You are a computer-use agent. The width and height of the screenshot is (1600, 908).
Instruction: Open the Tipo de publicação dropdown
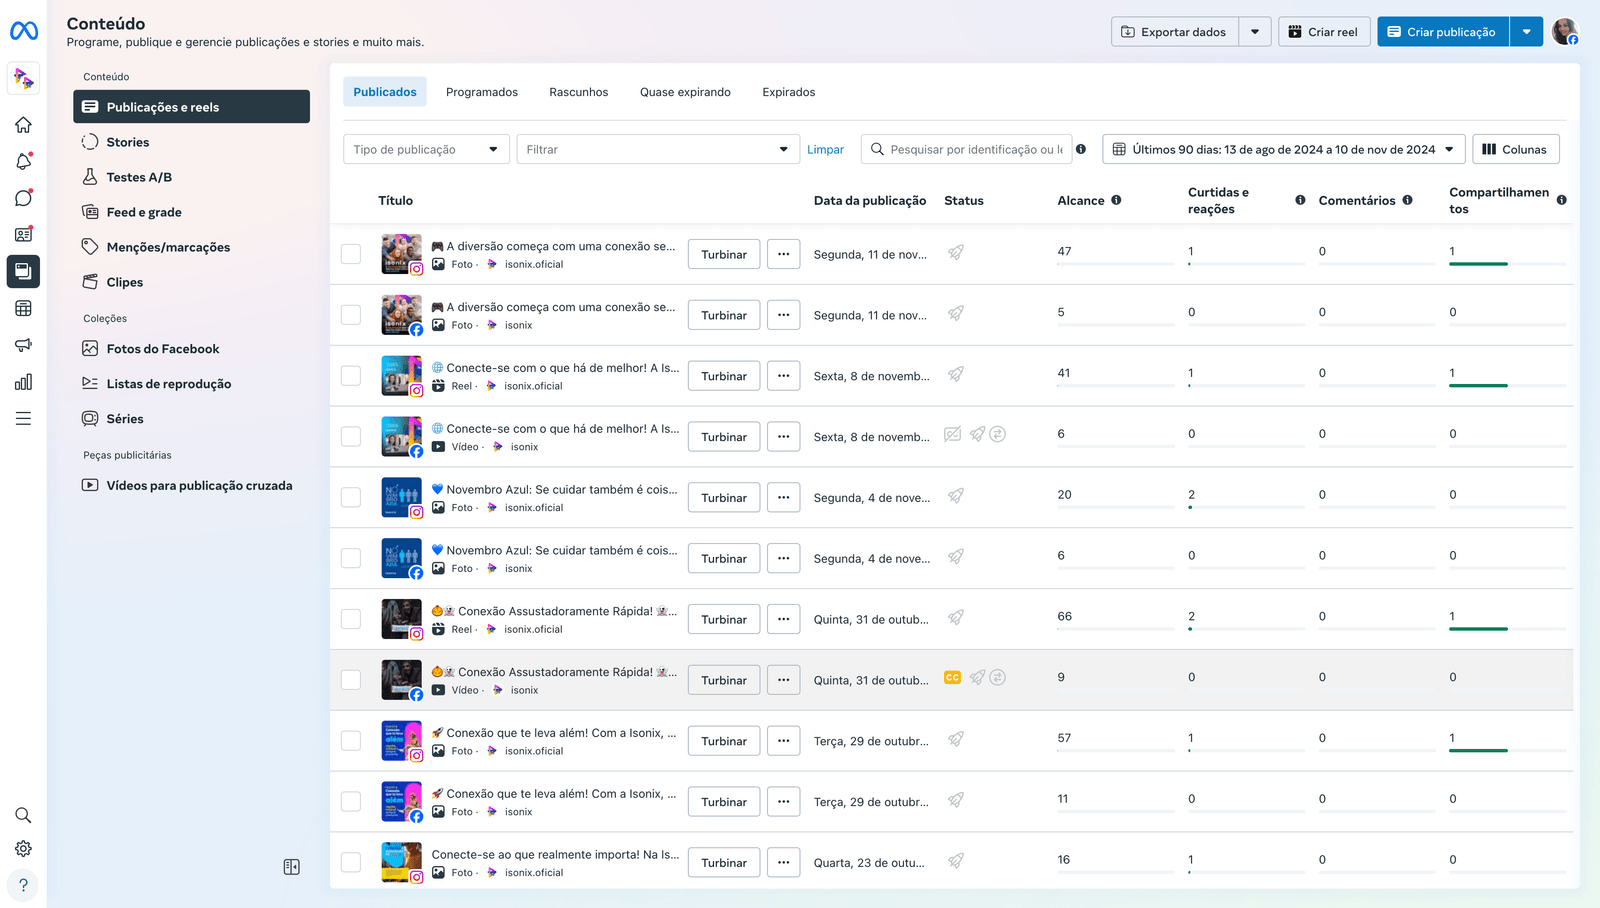[426, 150]
